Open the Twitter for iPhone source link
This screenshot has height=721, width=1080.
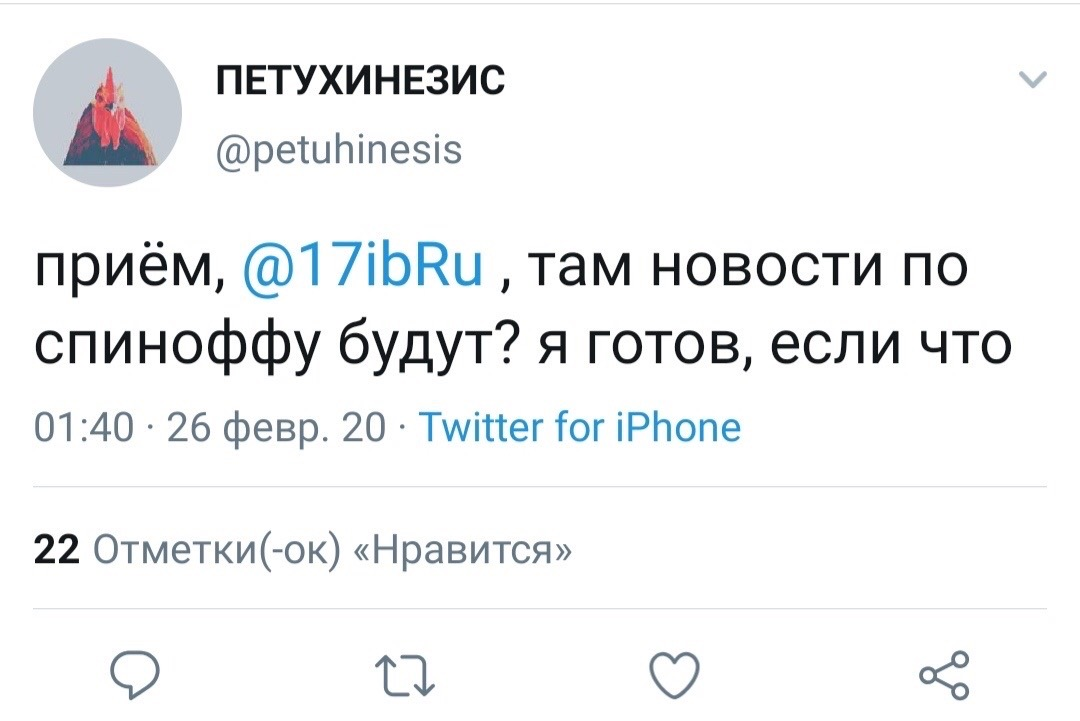579,428
